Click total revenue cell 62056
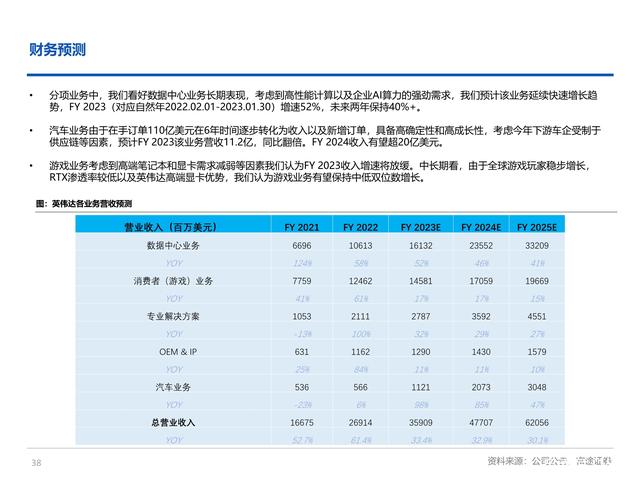This screenshot has height=480, width=640. pos(537,423)
